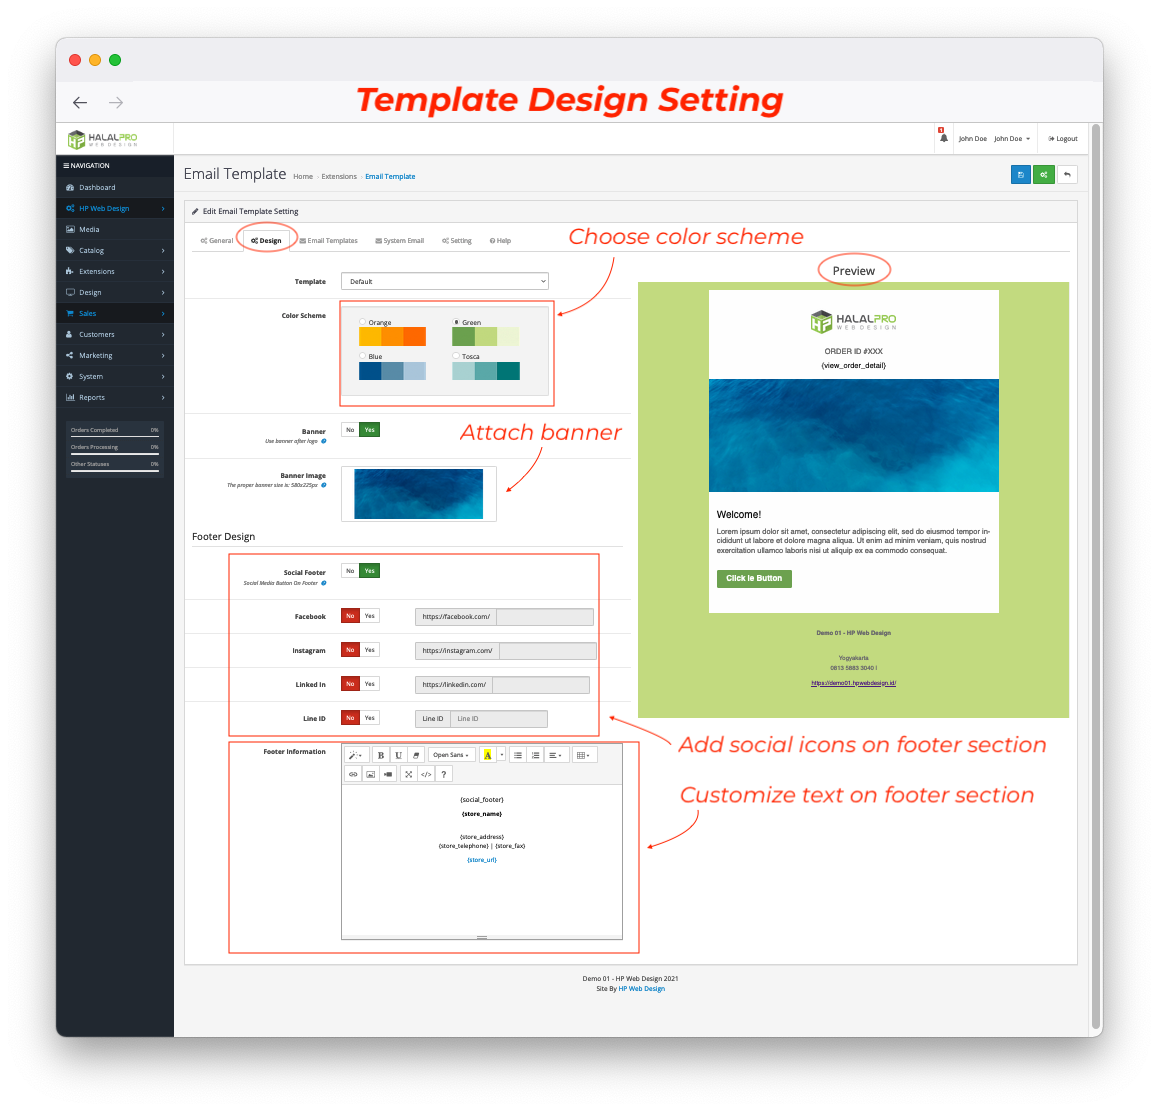Insert an unordered bullet list
Screen dimensions: 1159x1111
[x=518, y=755]
